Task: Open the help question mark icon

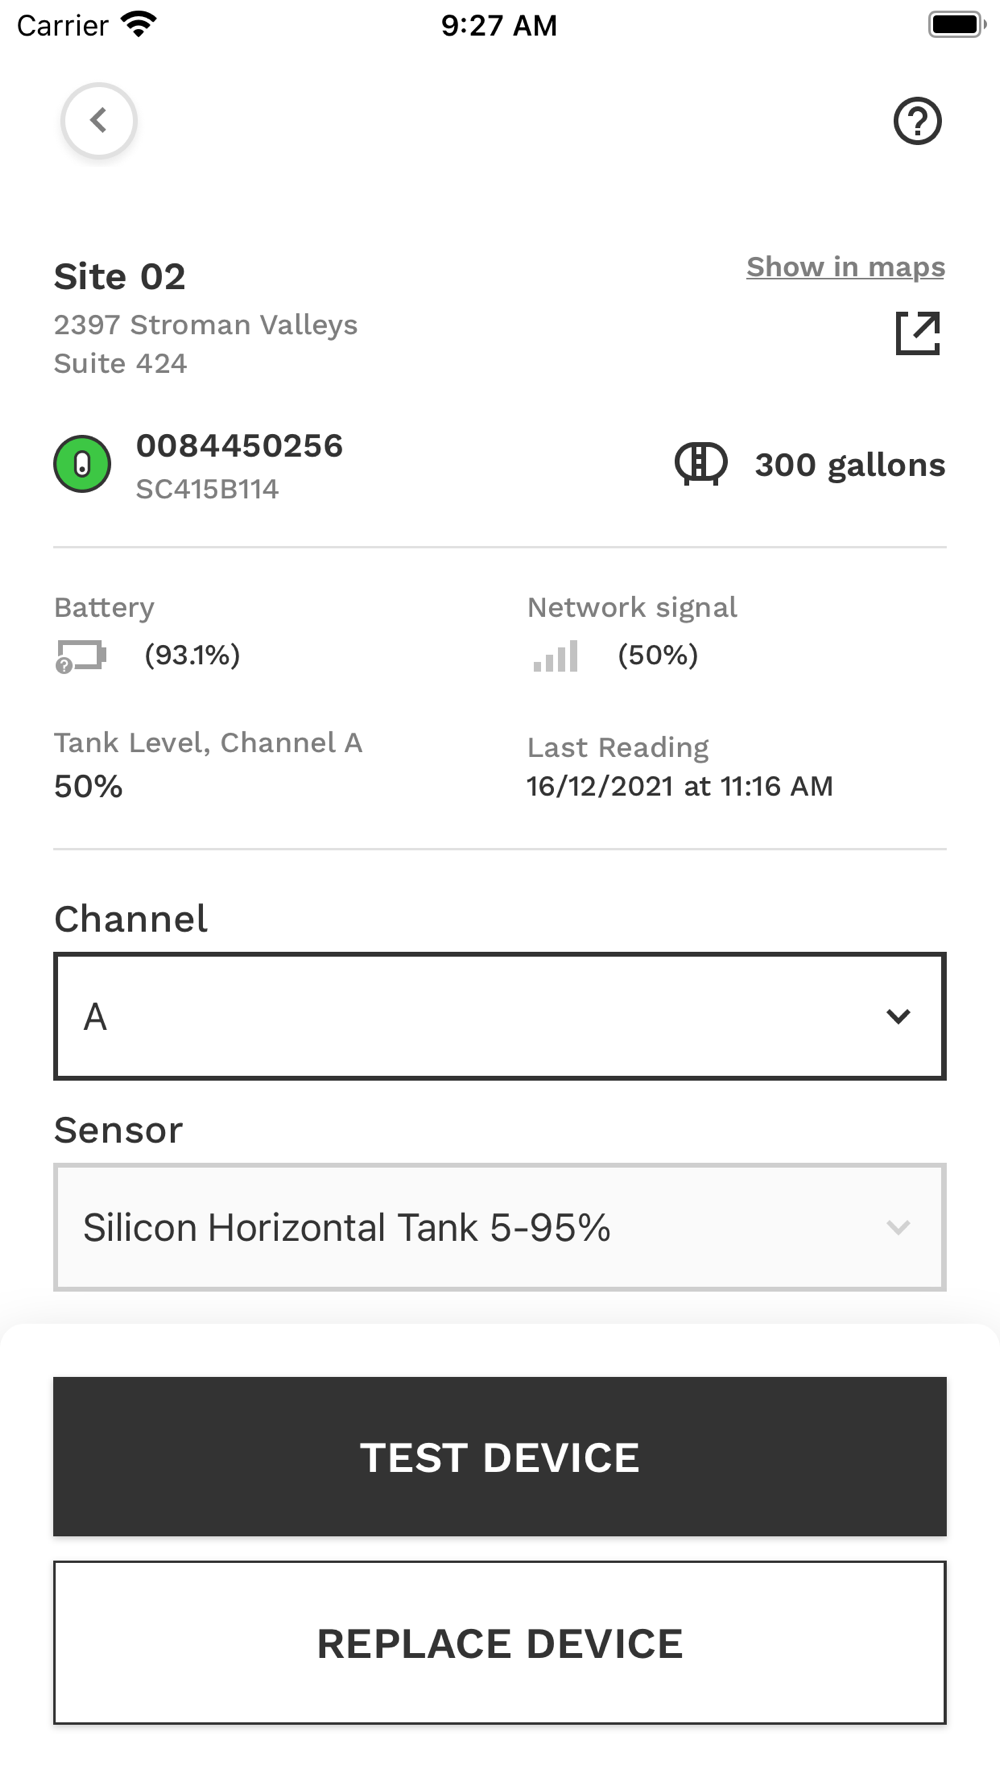Action: click(x=917, y=122)
